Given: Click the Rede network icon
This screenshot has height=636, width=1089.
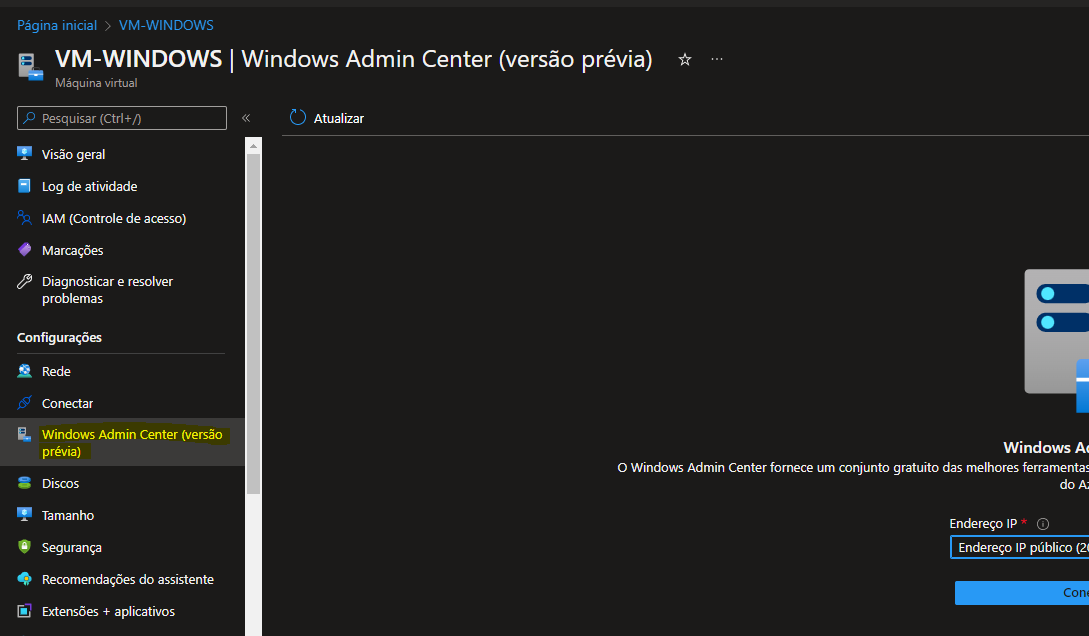Looking at the screenshot, I should [24, 371].
